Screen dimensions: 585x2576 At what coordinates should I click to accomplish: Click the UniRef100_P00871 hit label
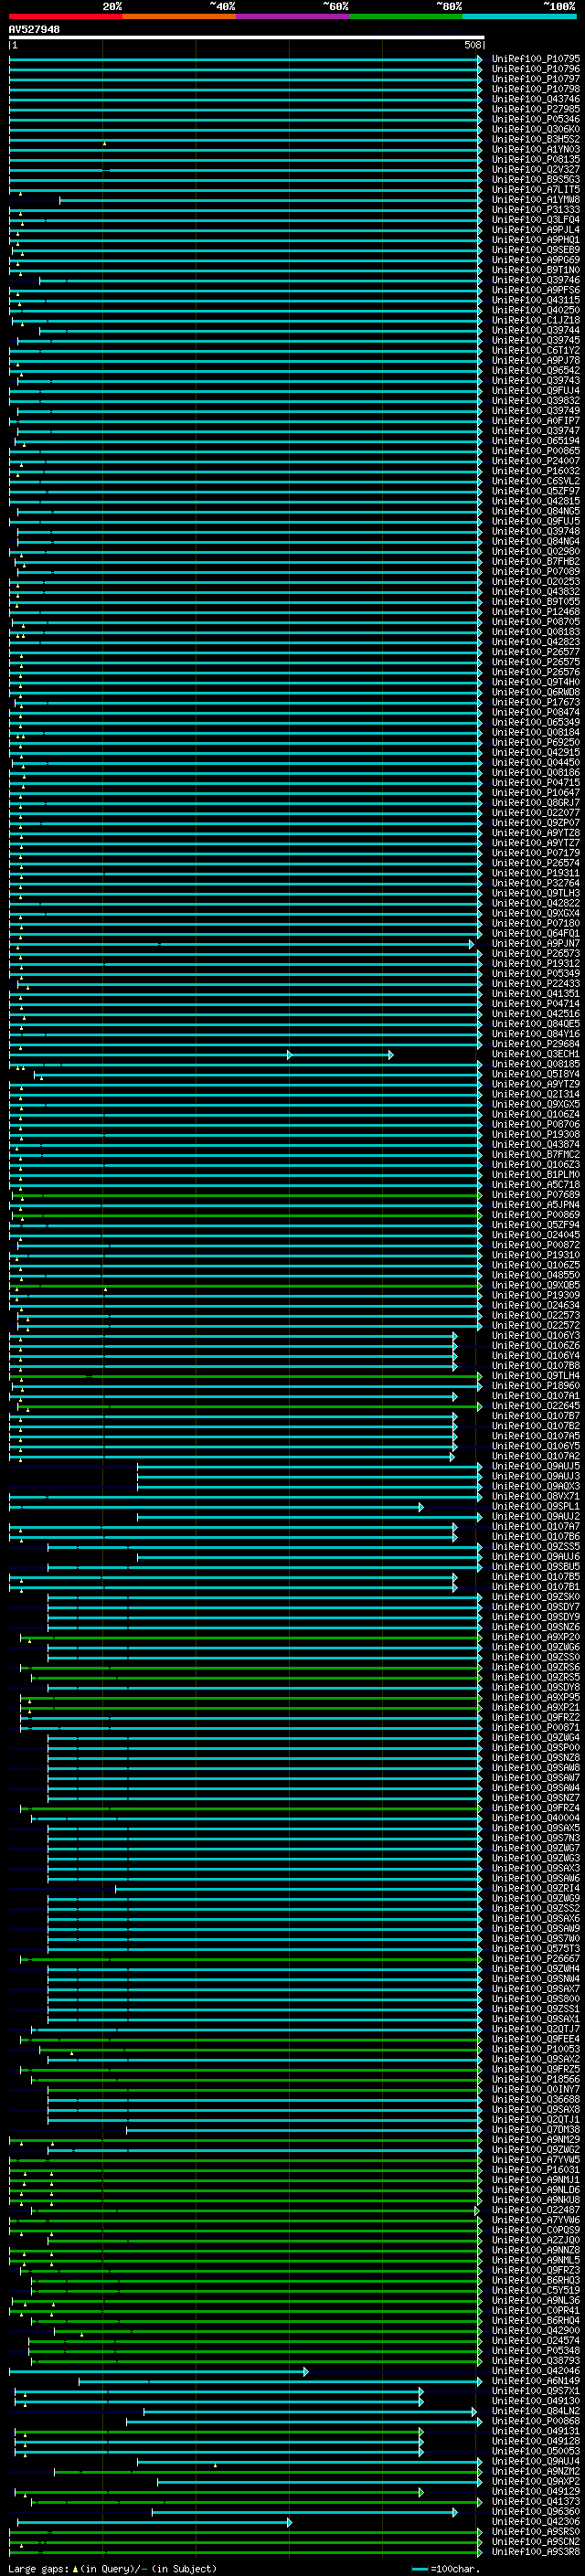click(536, 1728)
